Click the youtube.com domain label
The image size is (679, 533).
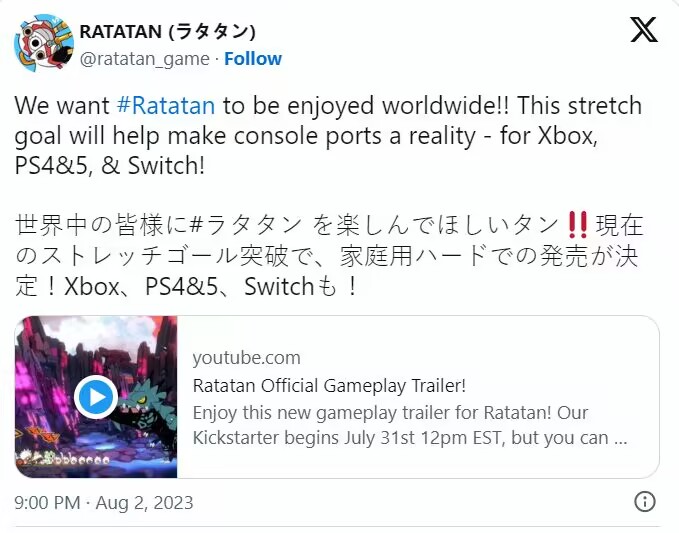coord(246,358)
